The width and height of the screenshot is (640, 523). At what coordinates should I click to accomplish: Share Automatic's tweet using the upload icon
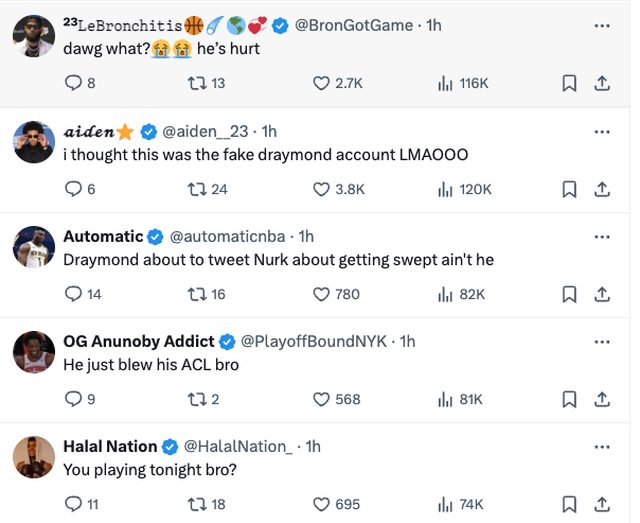[602, 294]
